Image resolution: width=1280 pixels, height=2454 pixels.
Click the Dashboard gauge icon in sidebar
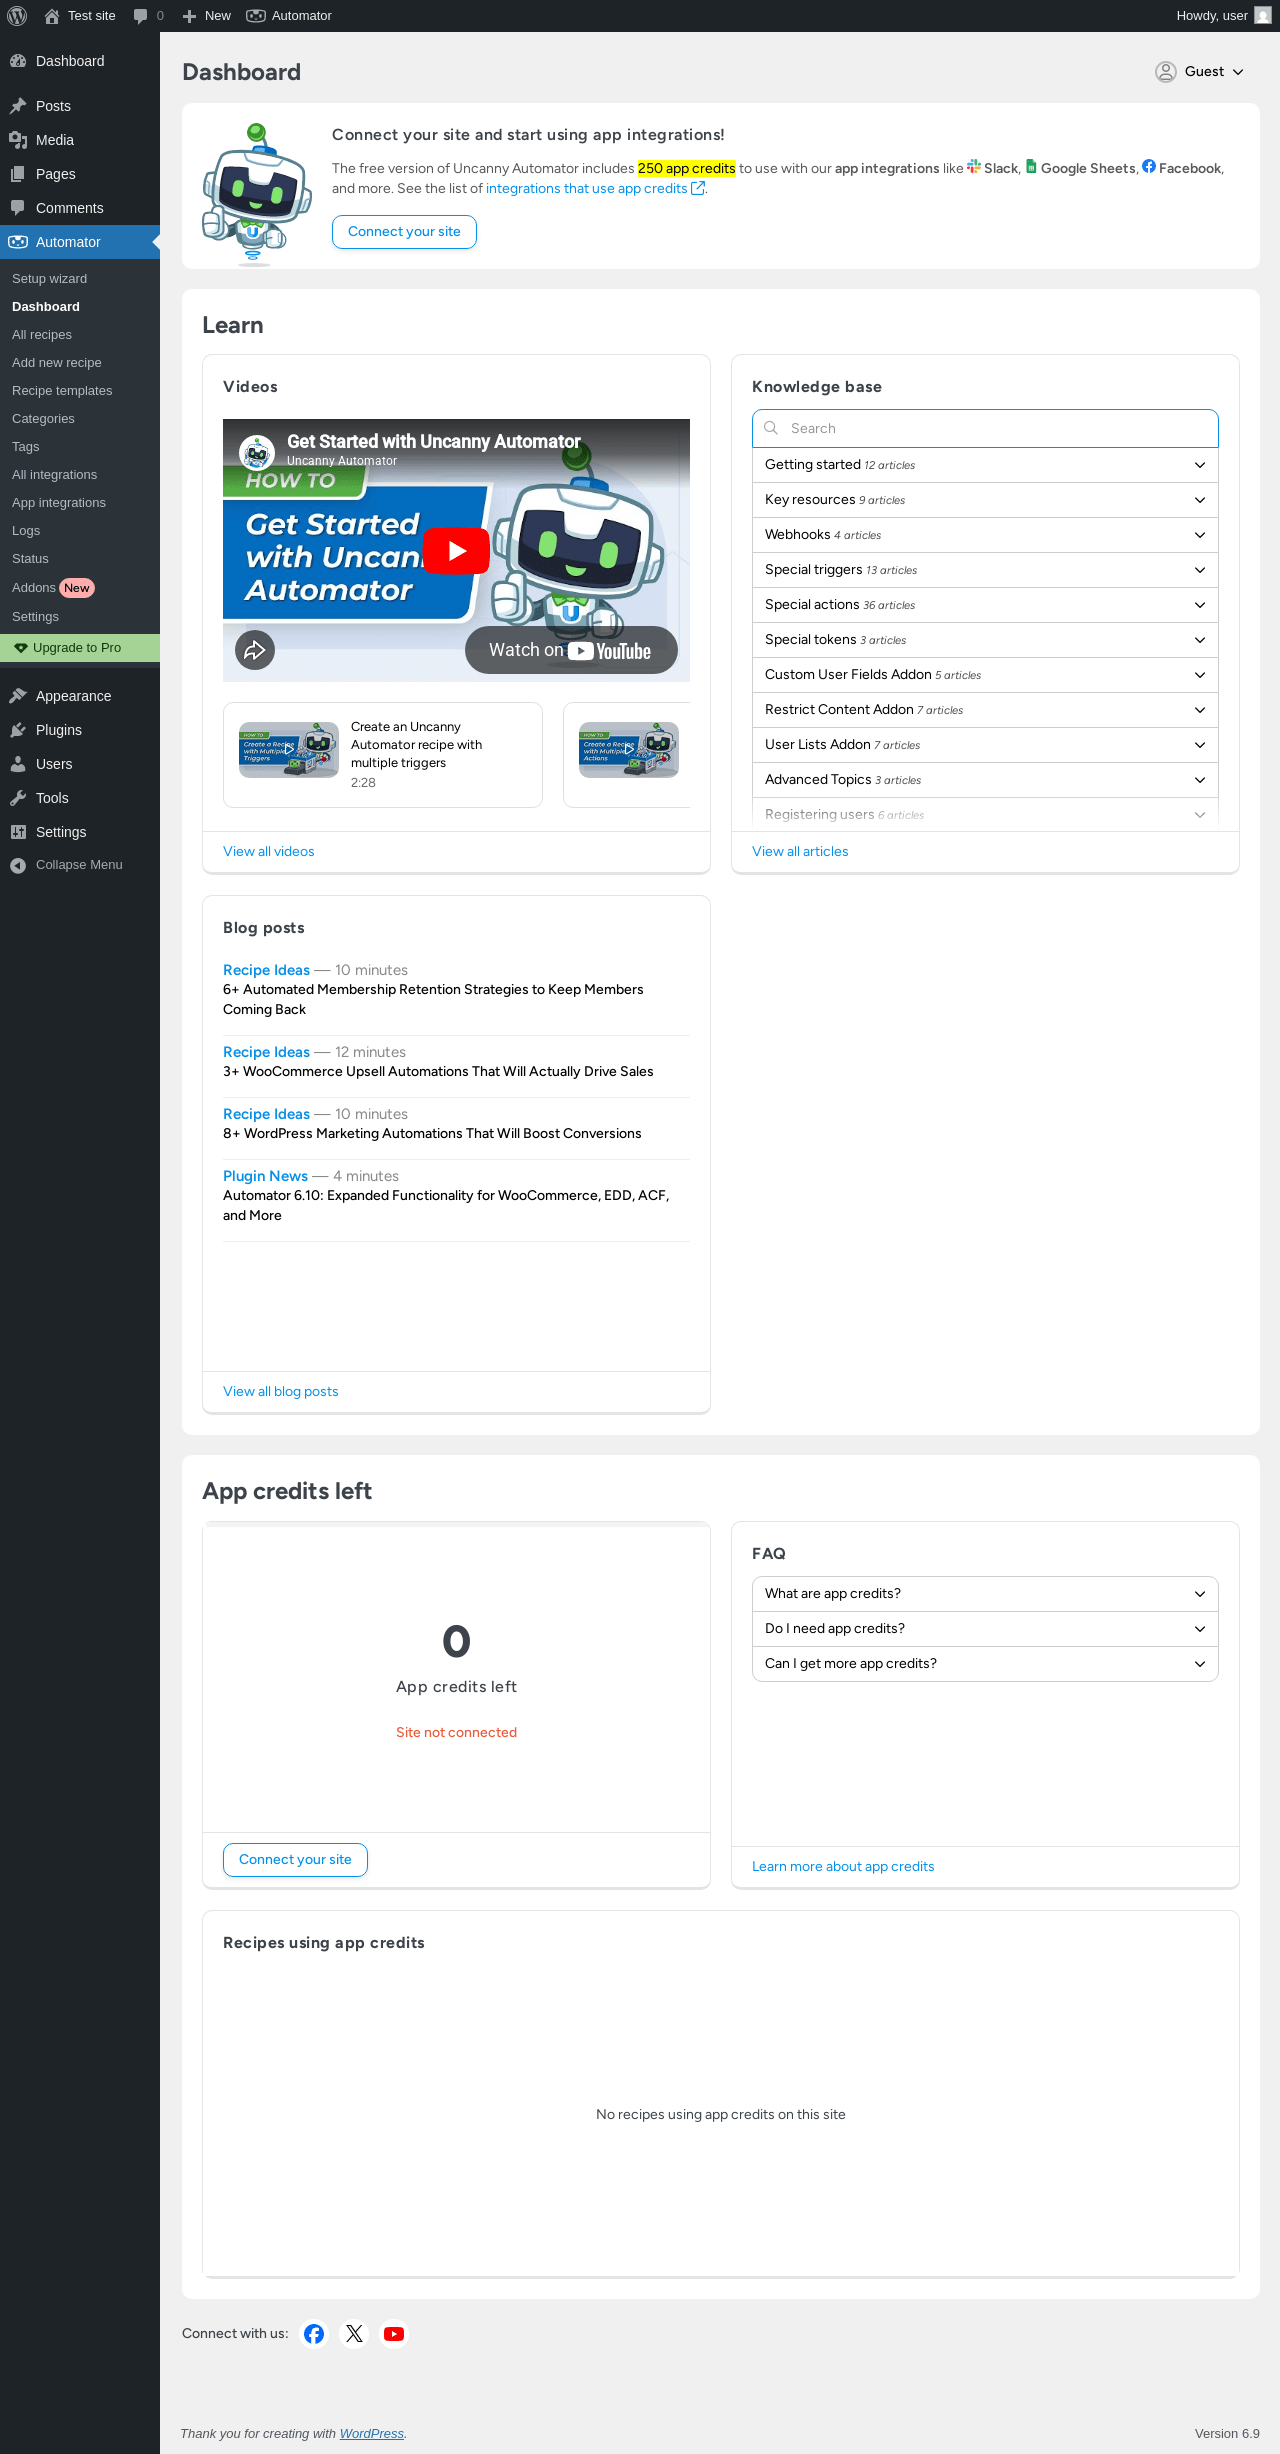[x=18, y=61]
